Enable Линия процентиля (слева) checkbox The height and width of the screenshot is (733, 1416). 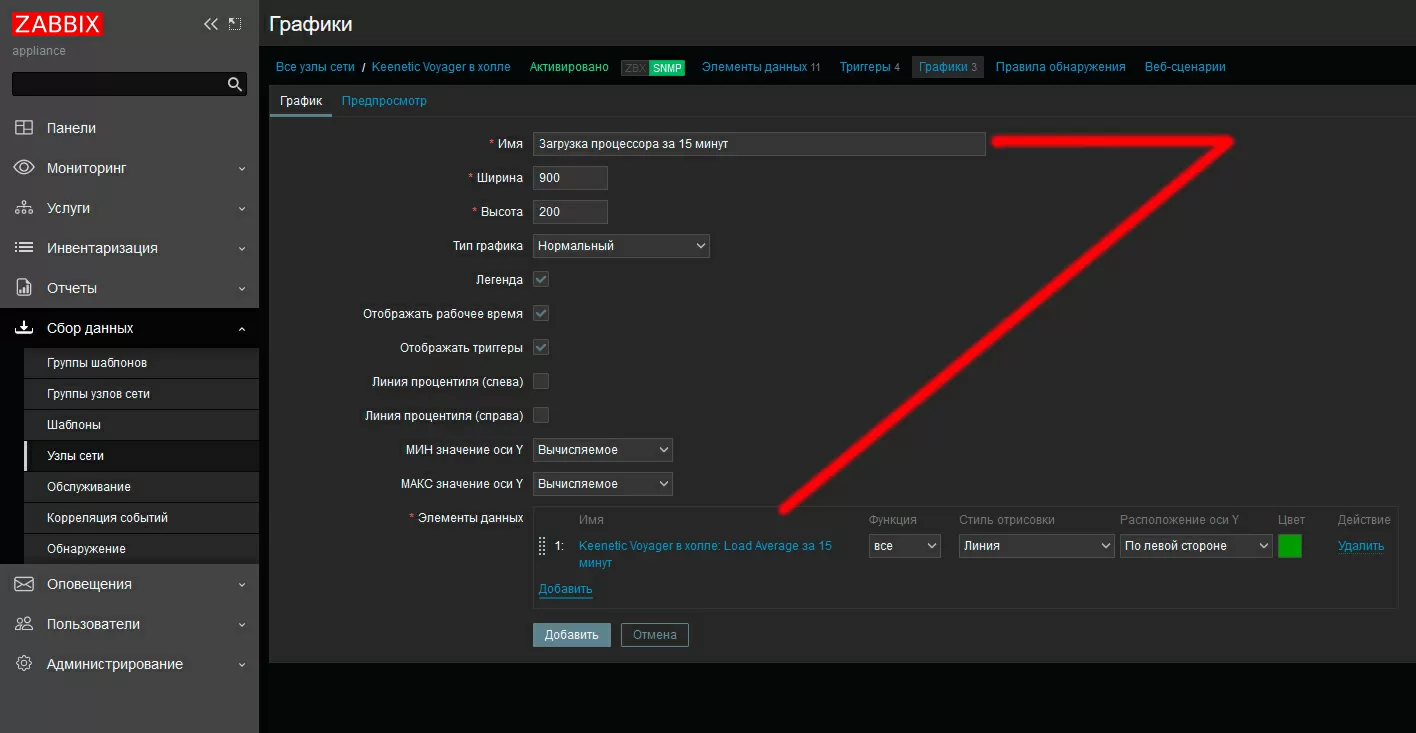click(x=541, y=381)
